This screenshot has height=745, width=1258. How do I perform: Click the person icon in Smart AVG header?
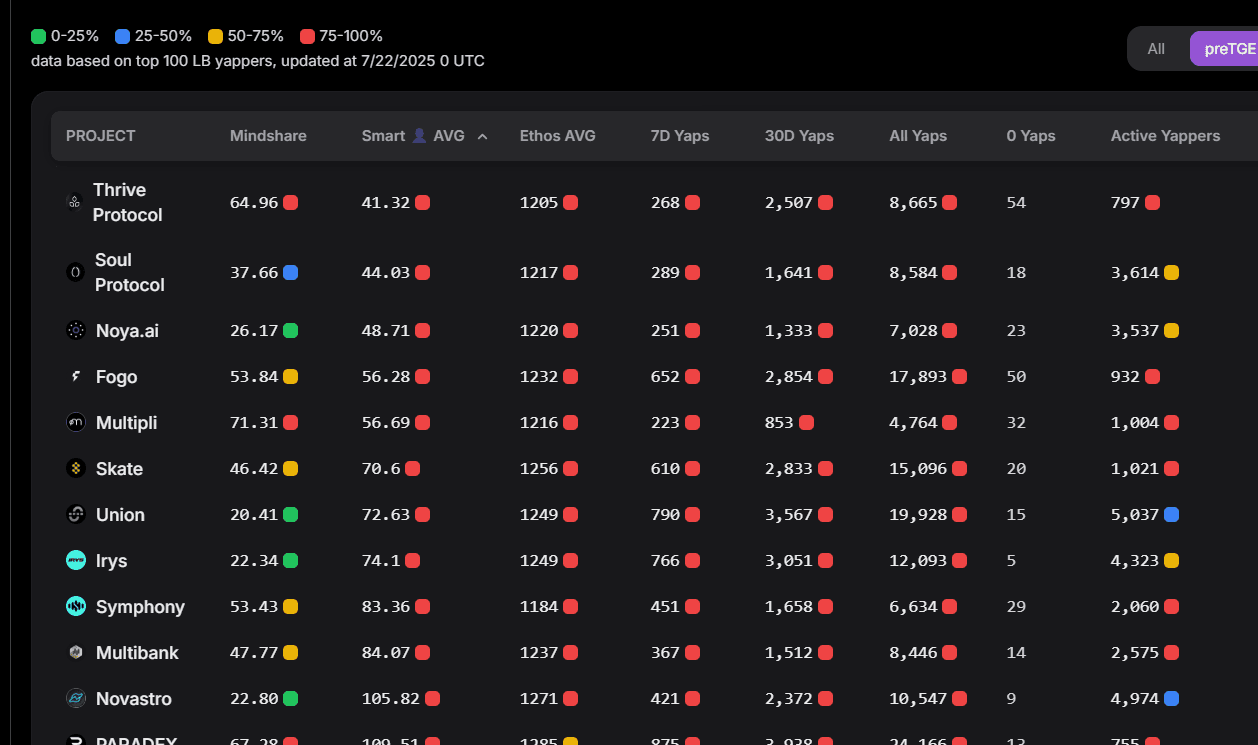pos(419,136)
